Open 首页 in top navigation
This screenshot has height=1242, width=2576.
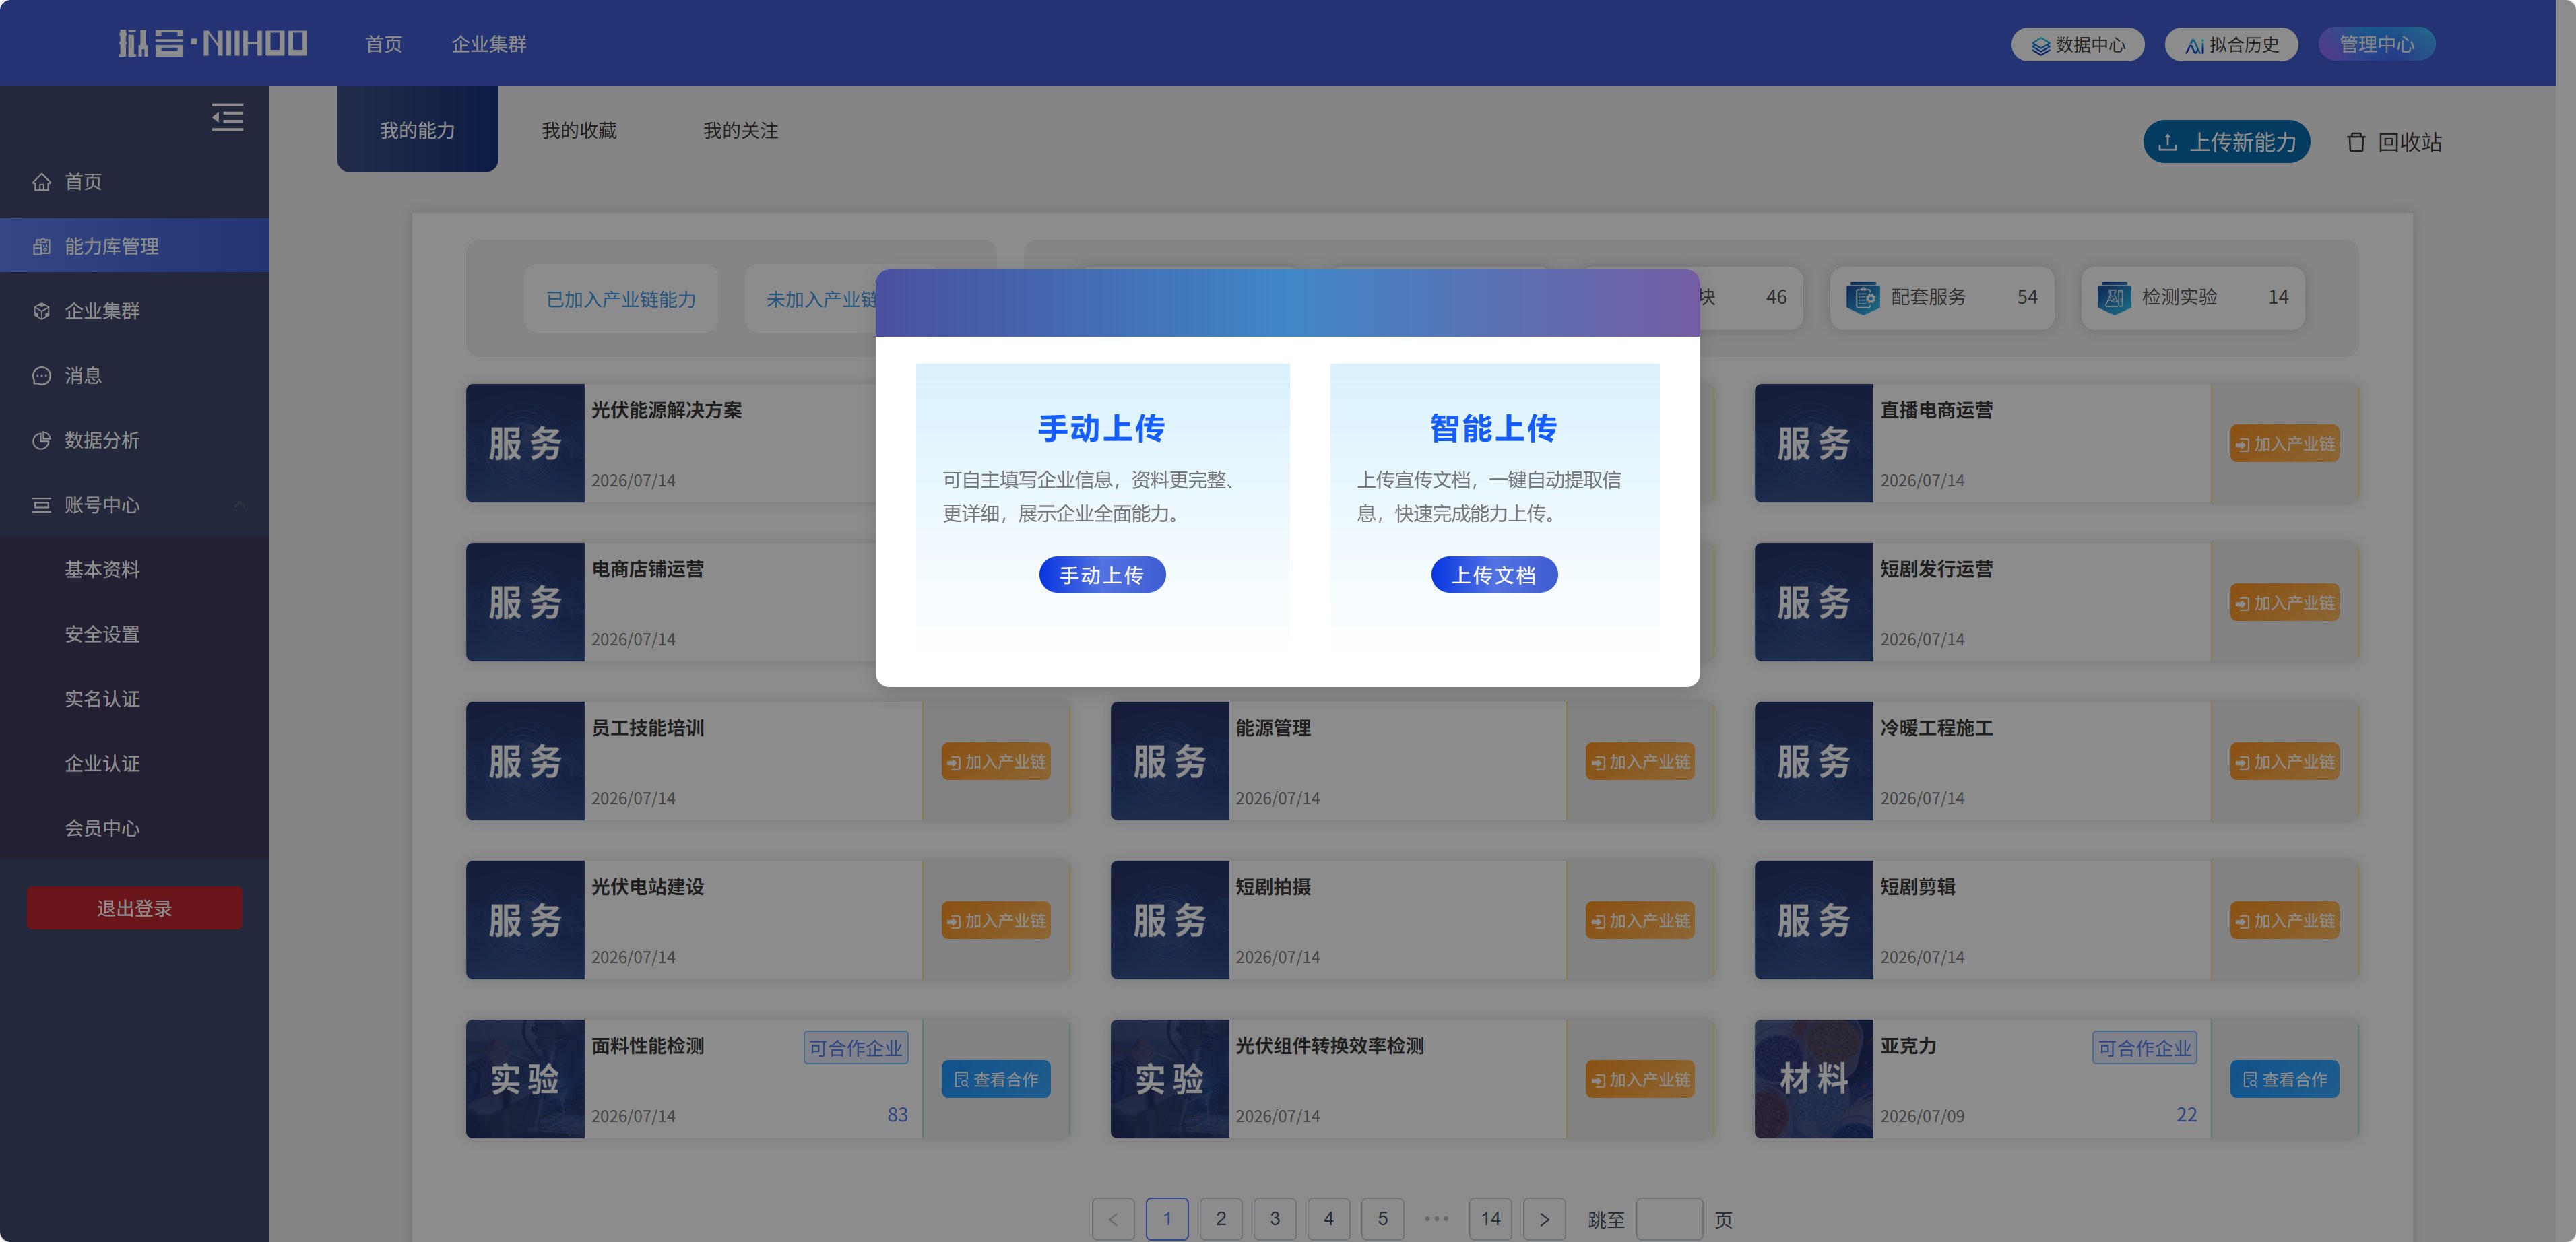click(383, 44)
